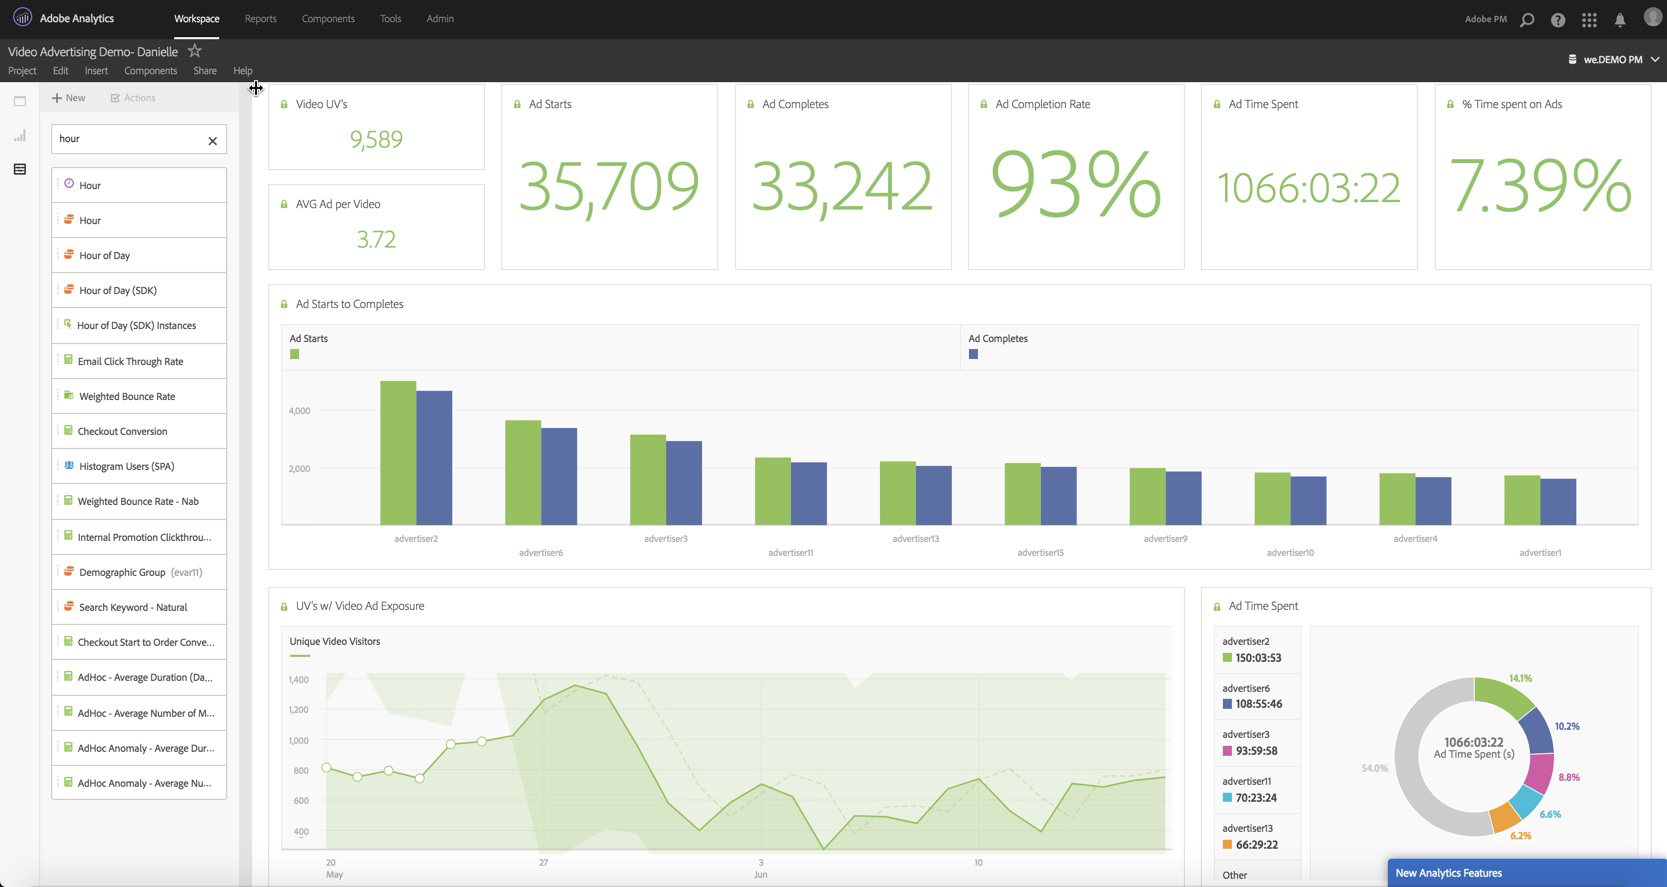Toggle Unique Video Visitors legend line

pyautogui.click(x=299, y=656)
